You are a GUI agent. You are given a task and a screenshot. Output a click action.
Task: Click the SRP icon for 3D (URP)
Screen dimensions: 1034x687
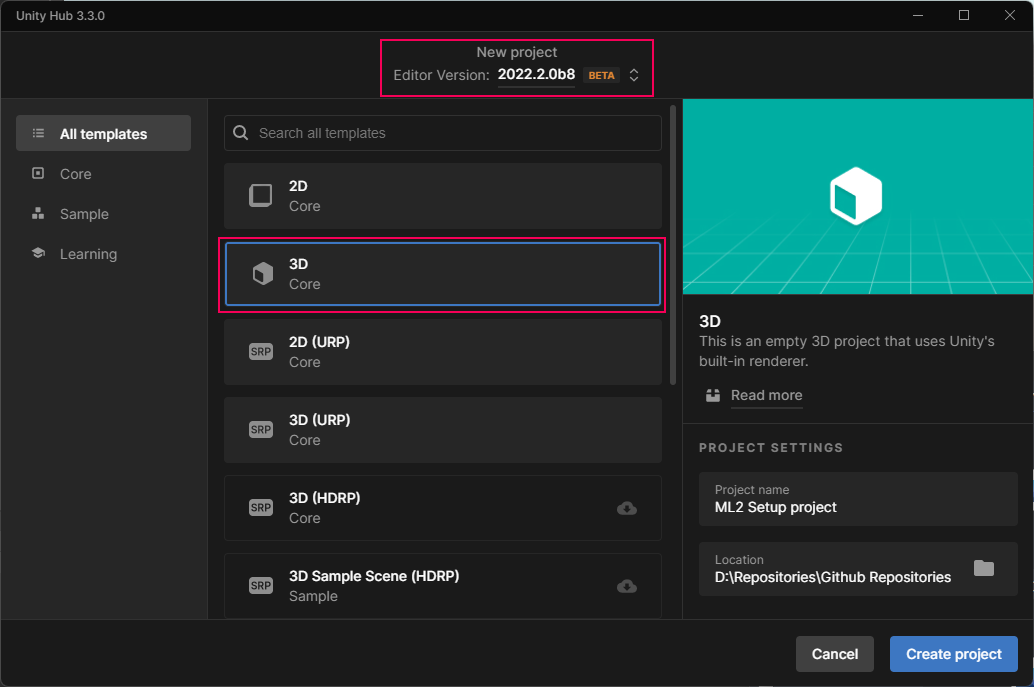click(x=261, y=430)
